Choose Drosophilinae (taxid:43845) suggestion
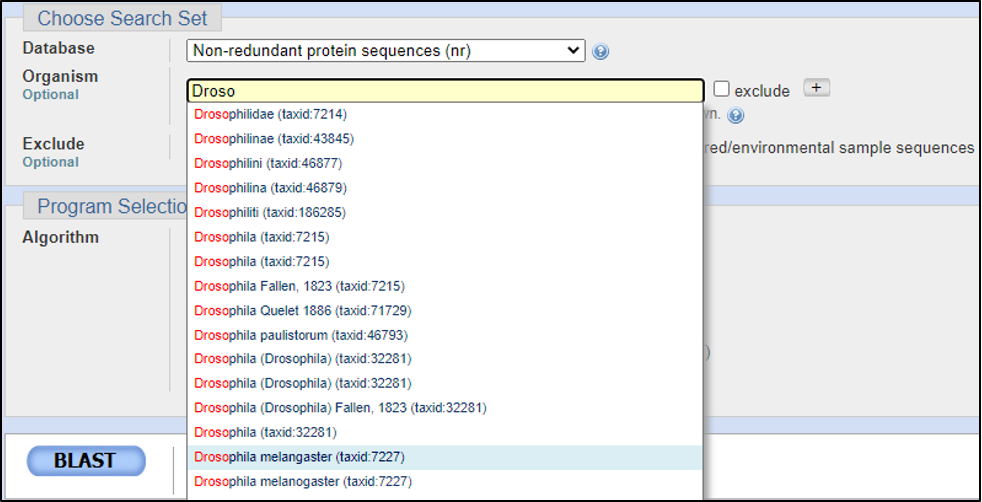 click(273, 138)
